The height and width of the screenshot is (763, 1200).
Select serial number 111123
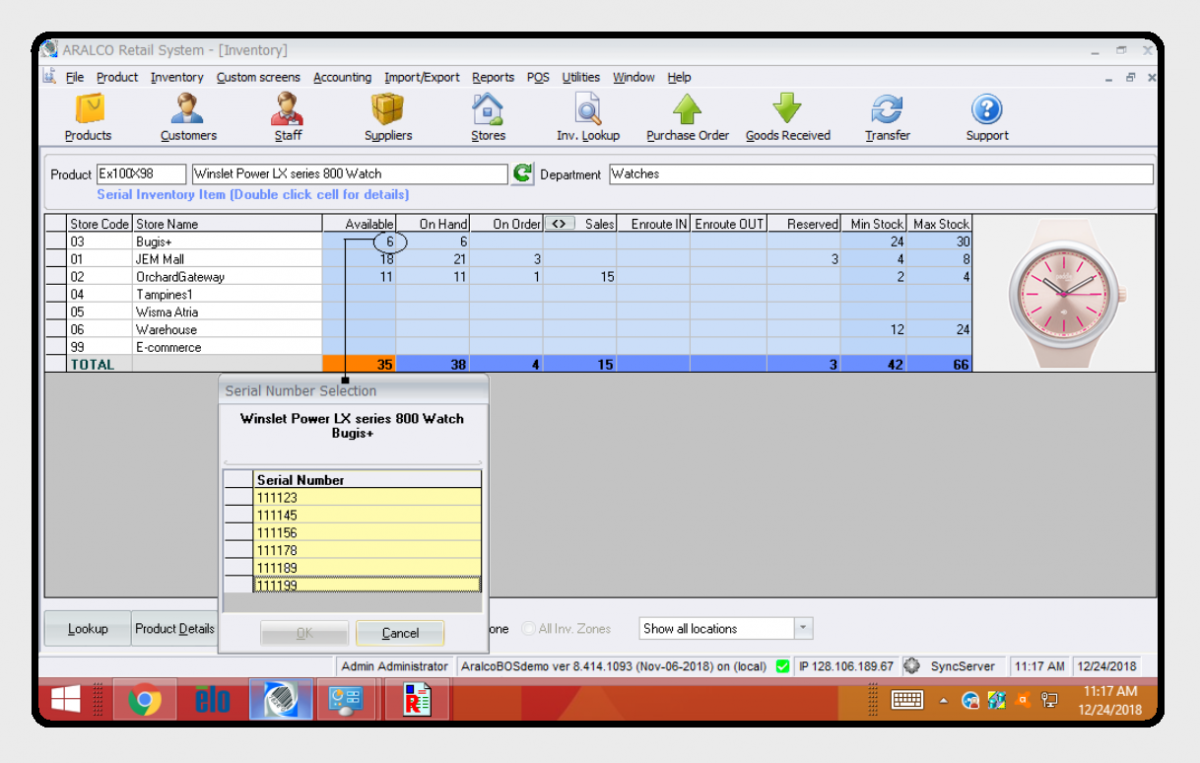[x=367, y=498]
